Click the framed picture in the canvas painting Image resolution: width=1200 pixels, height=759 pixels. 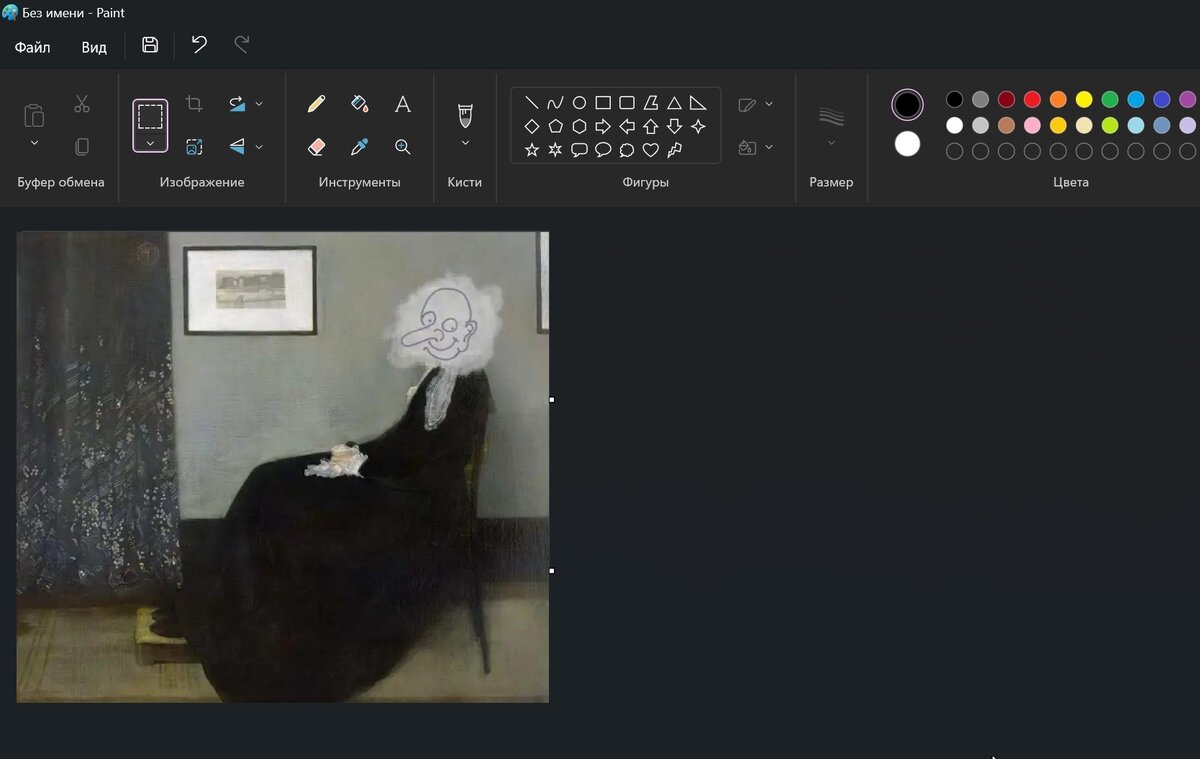(251, 290)
